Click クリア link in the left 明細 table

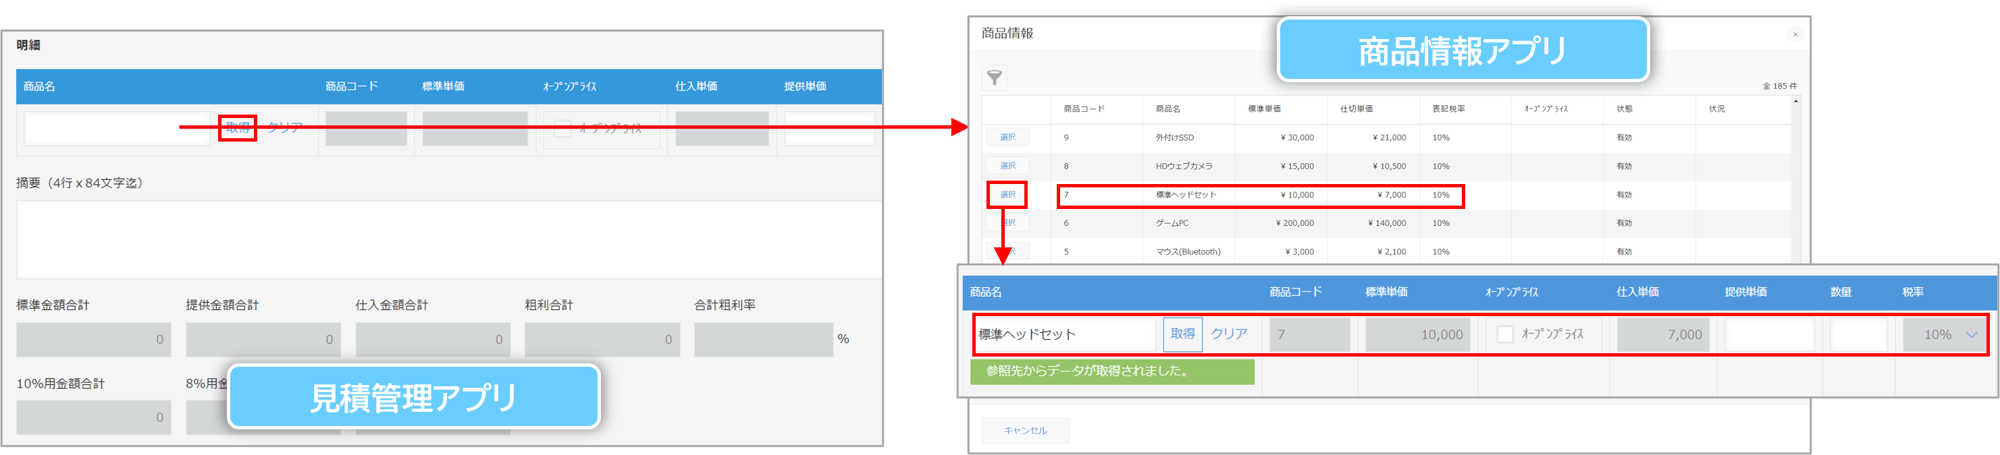pos(285,128)
